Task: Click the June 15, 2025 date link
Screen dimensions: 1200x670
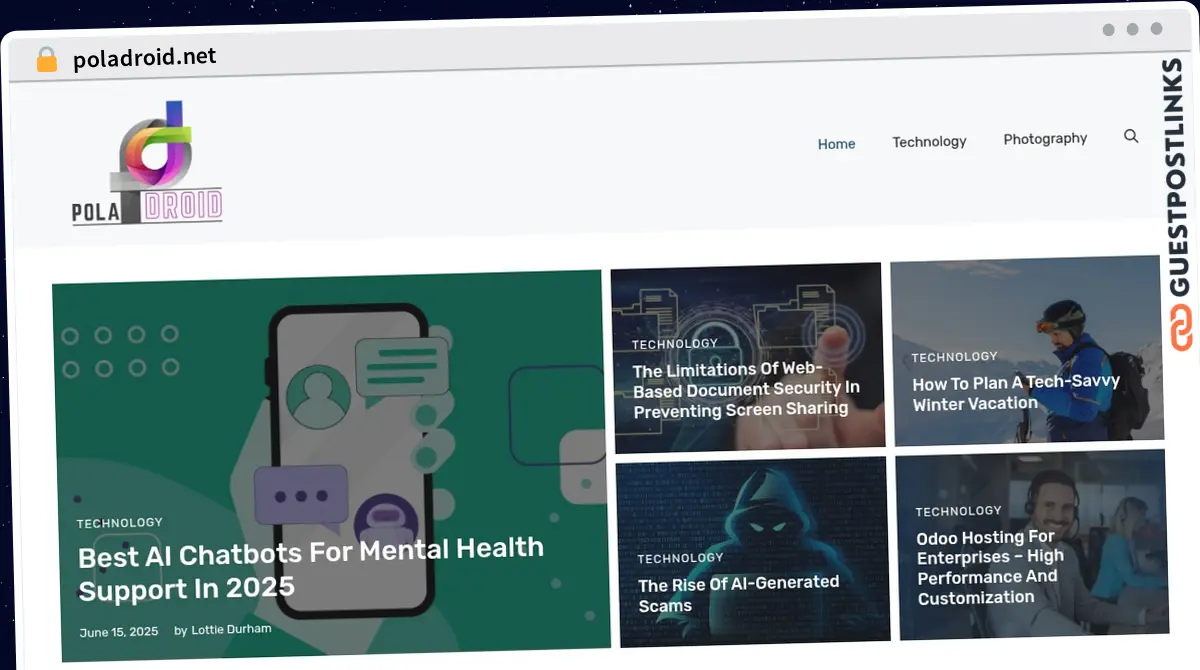Action: [119, 632]
